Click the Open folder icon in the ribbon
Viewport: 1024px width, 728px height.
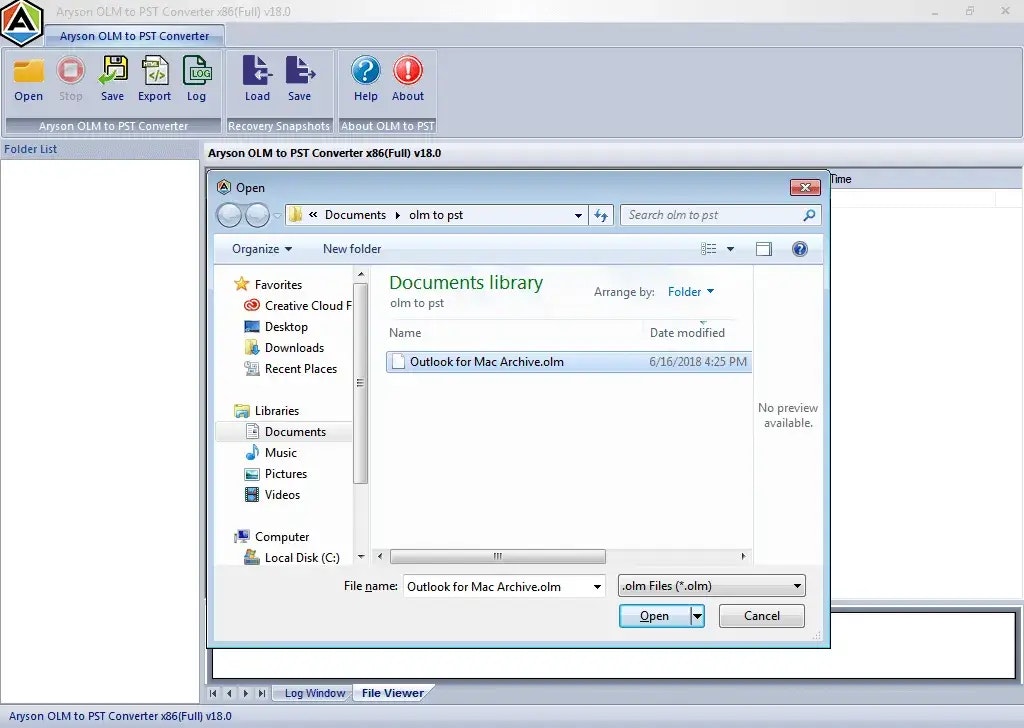29,71
